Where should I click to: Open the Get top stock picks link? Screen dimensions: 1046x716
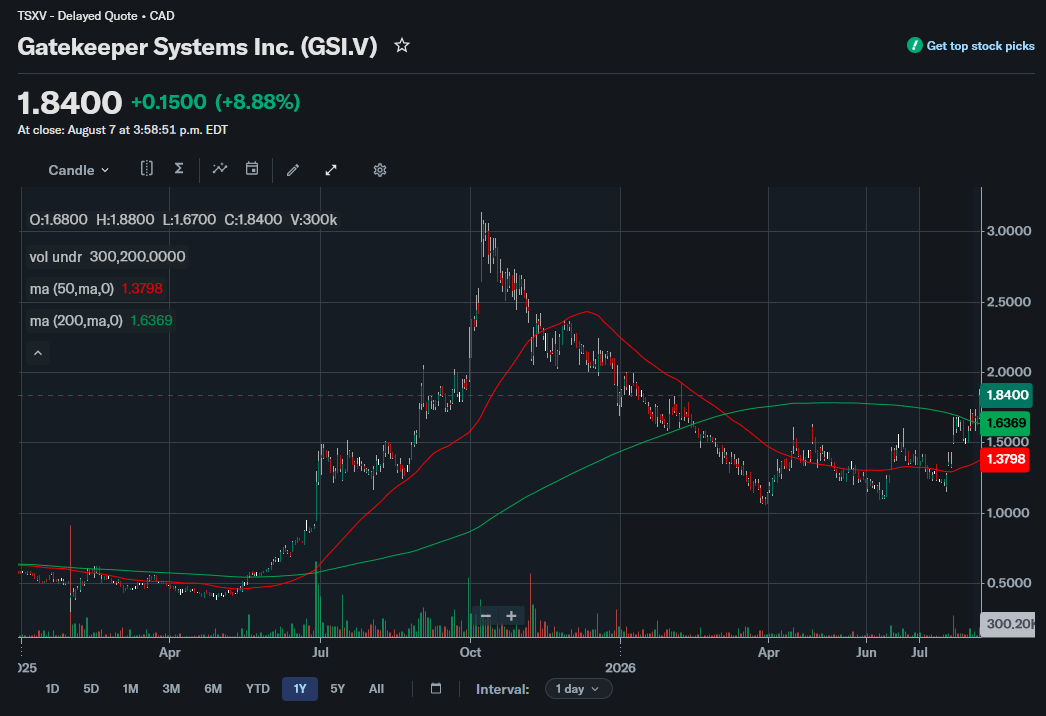coord(971,46)
